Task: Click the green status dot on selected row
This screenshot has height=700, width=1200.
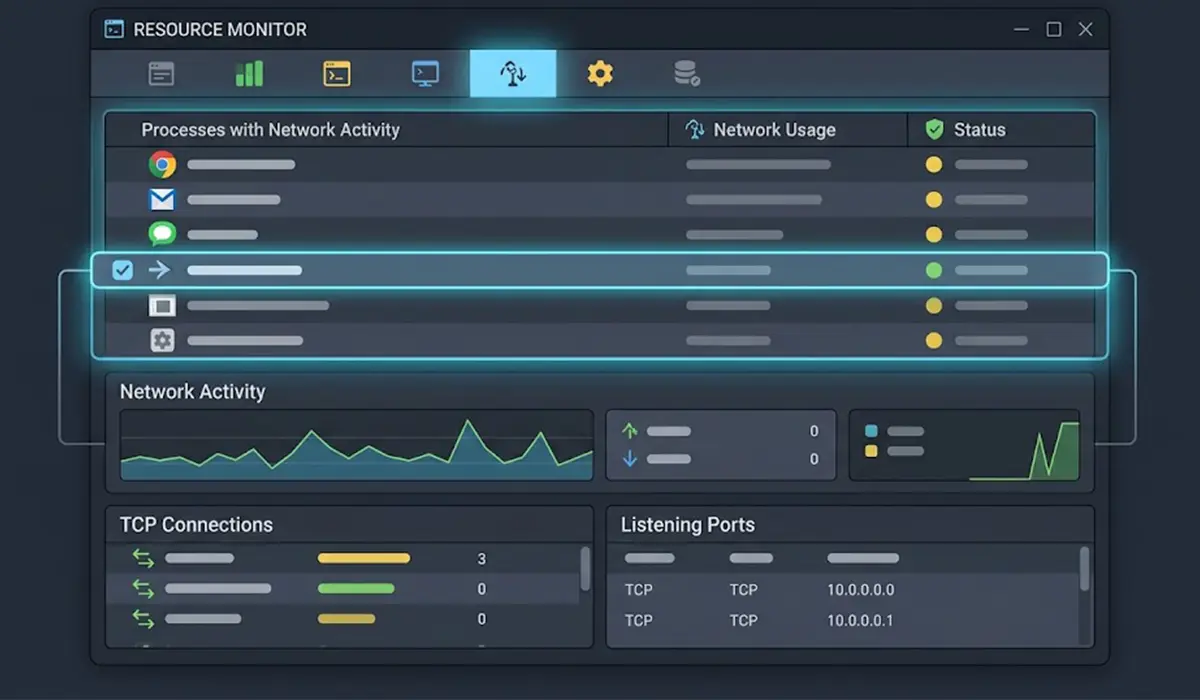Action: coord(934,270)
